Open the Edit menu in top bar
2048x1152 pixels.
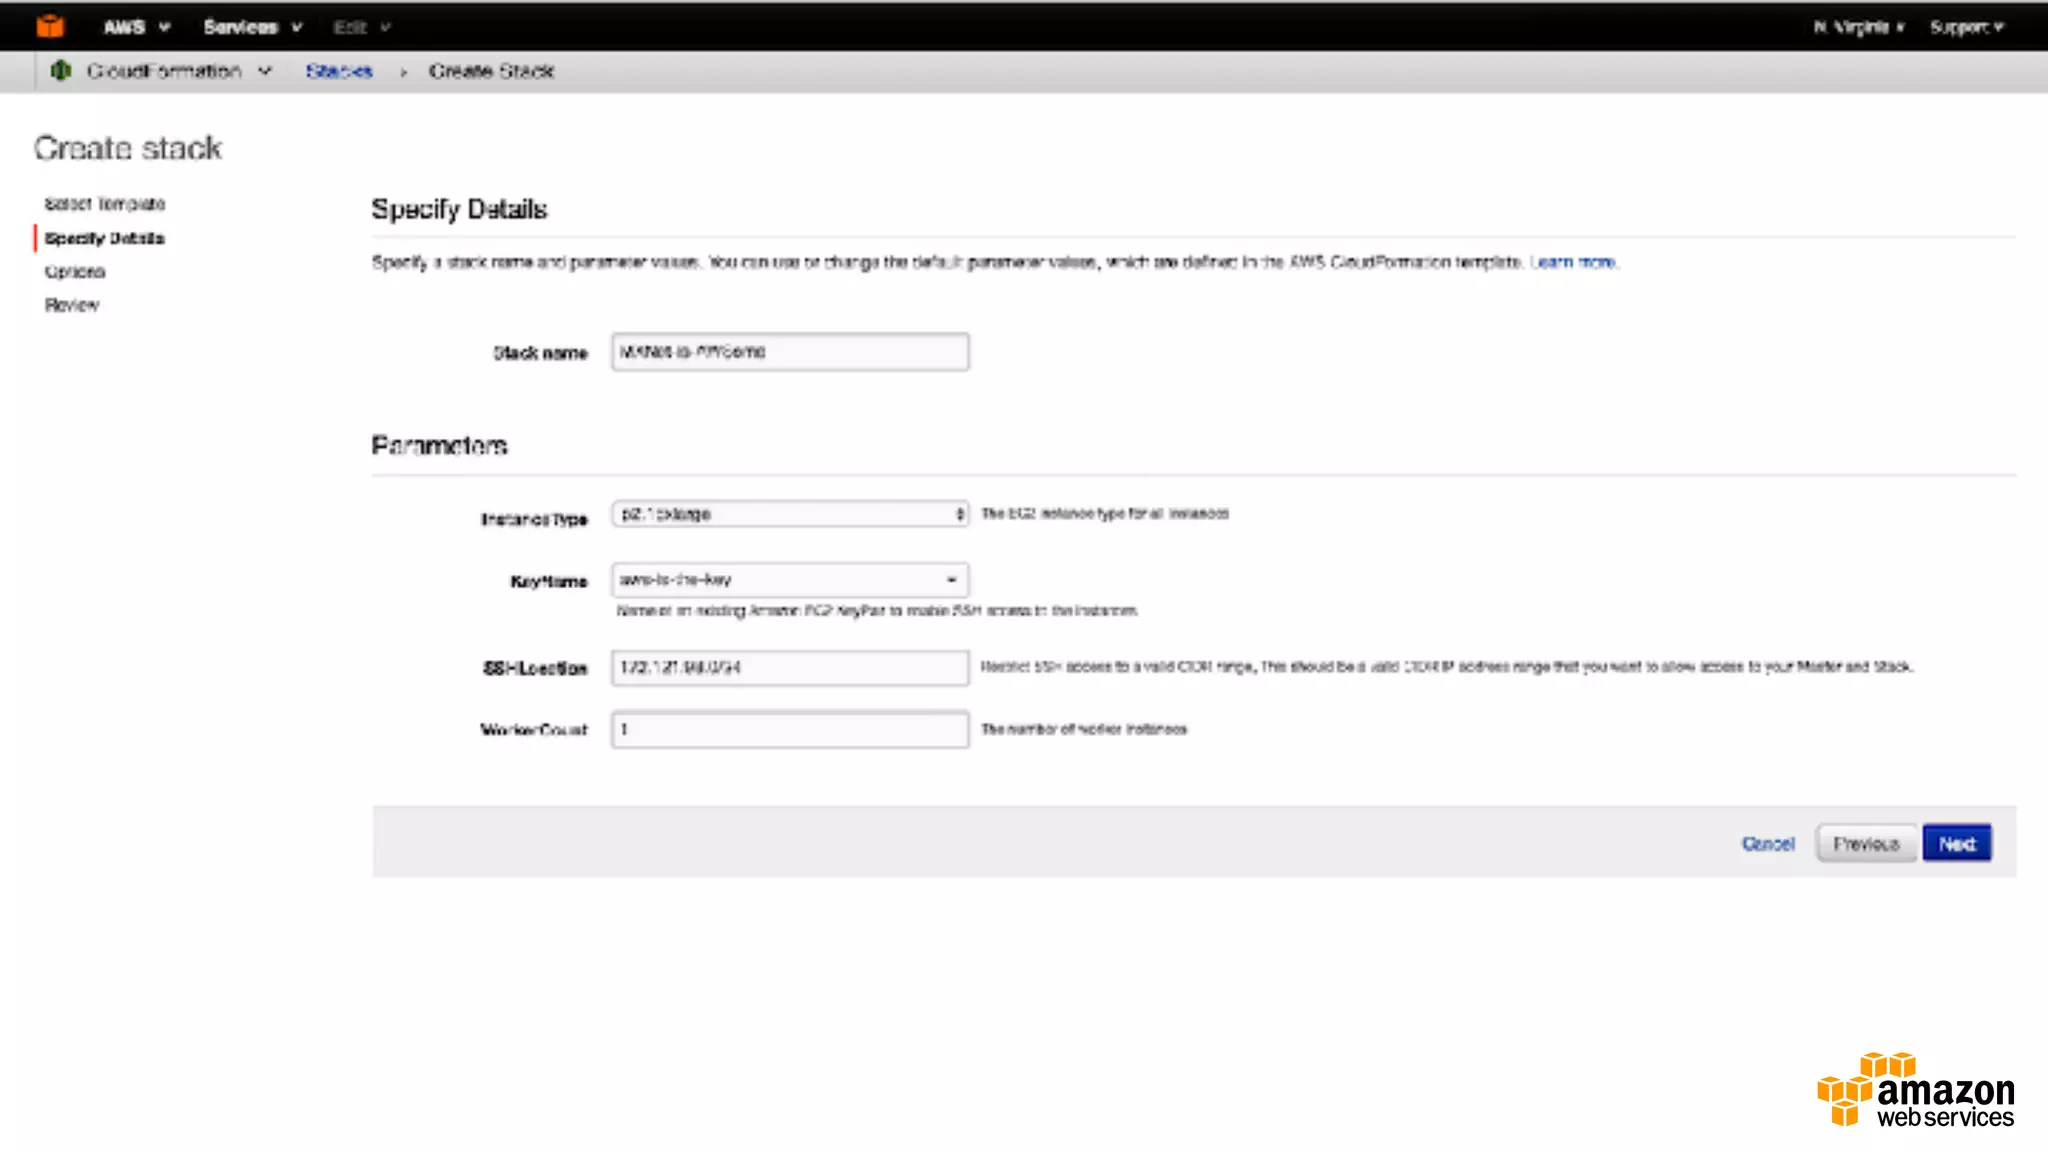pyautogui.click(x=361, y=27)
